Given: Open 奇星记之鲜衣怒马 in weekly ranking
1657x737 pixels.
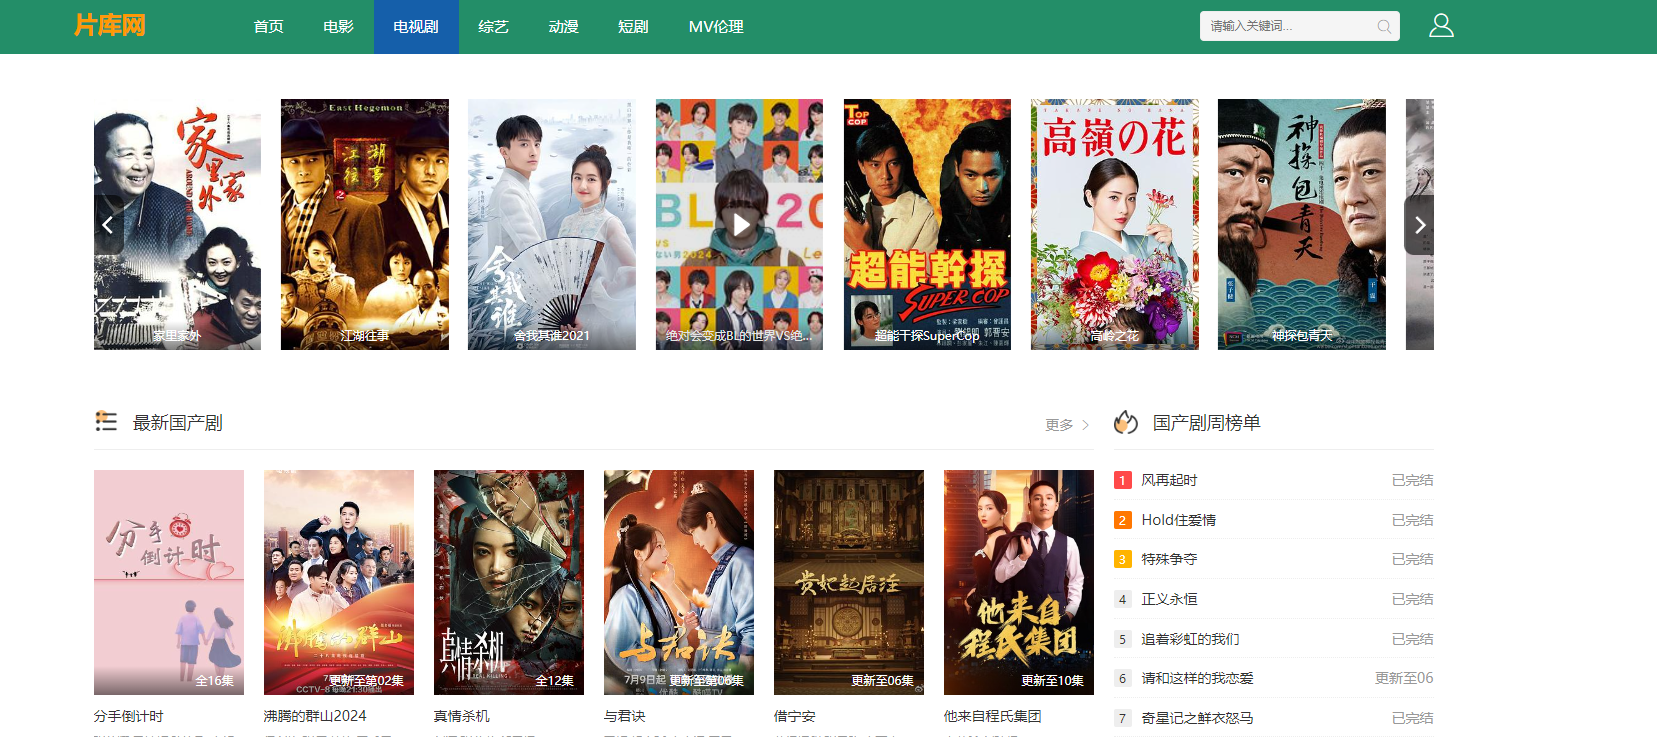Looking at the screenshot, I should point(1197,718).
